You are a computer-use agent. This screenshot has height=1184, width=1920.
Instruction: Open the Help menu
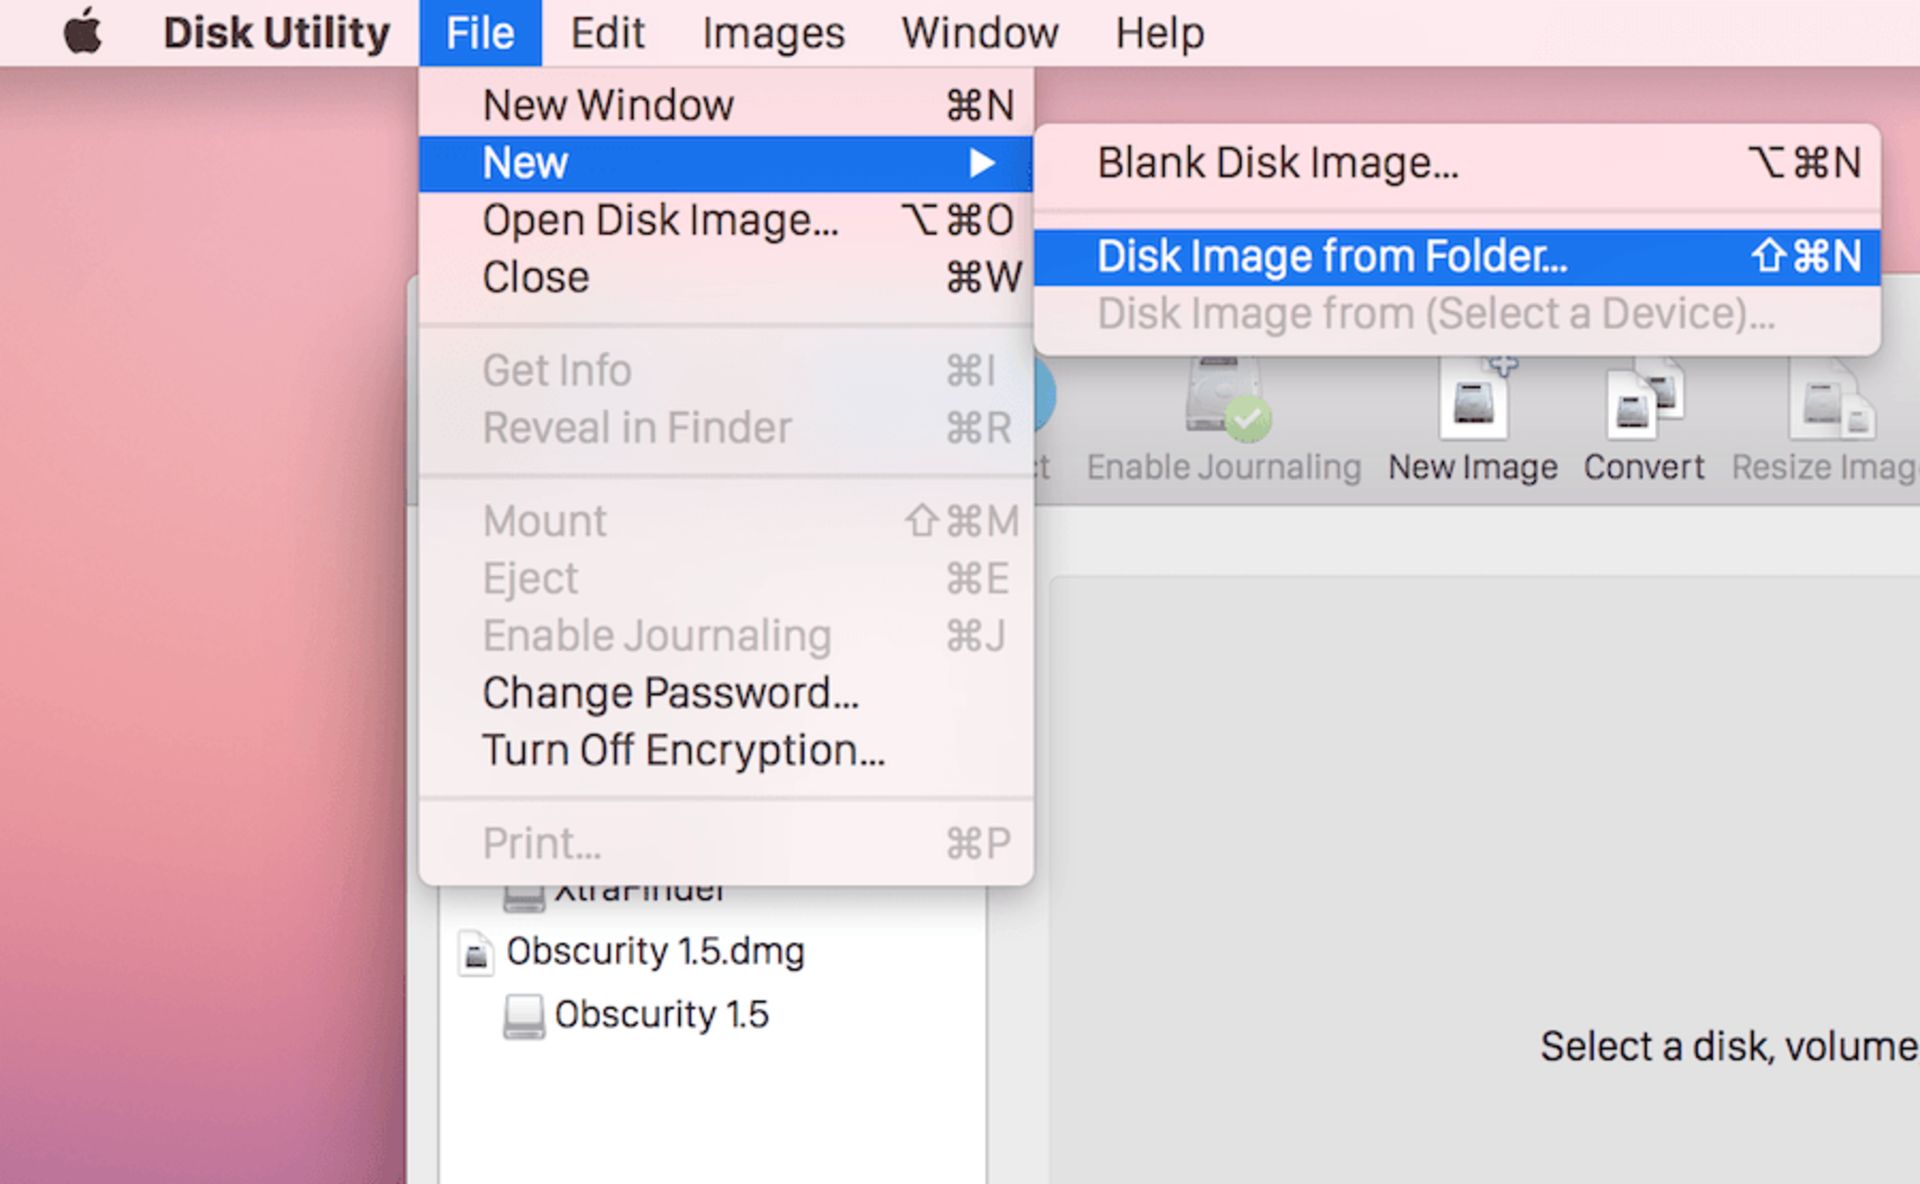click(1160, 33)
